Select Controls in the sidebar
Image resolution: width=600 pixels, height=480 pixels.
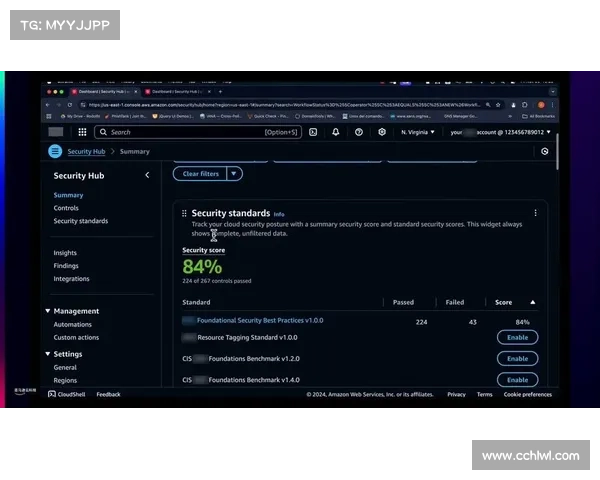(66, 208)
